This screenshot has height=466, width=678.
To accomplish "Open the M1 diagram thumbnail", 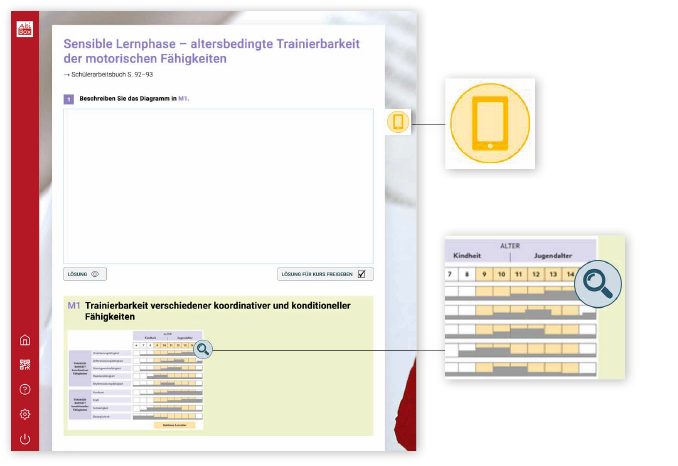I will tap(134, 380).
